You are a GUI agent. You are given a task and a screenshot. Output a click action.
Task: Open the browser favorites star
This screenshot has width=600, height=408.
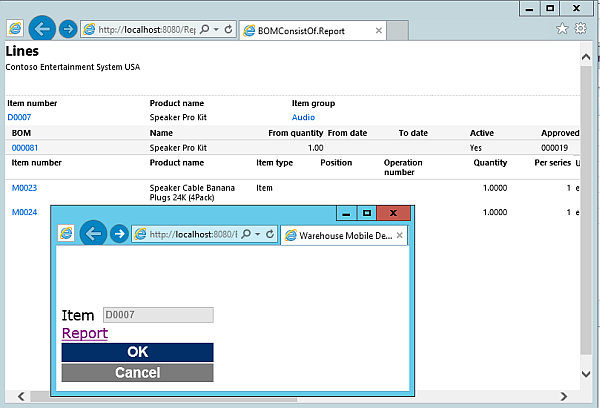point(562,29)
